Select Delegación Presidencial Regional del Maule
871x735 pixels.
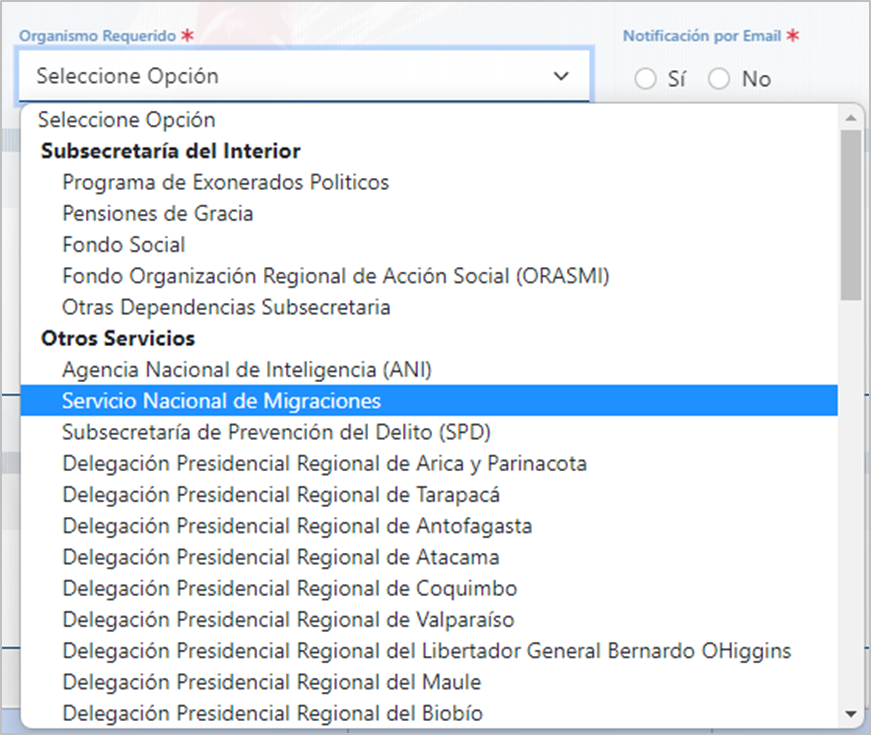pos(429,682)
